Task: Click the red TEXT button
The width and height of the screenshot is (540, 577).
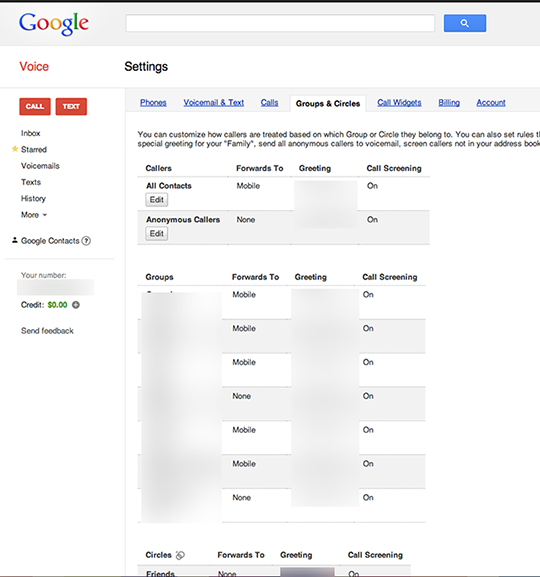Action: click(x=71, y=106)
